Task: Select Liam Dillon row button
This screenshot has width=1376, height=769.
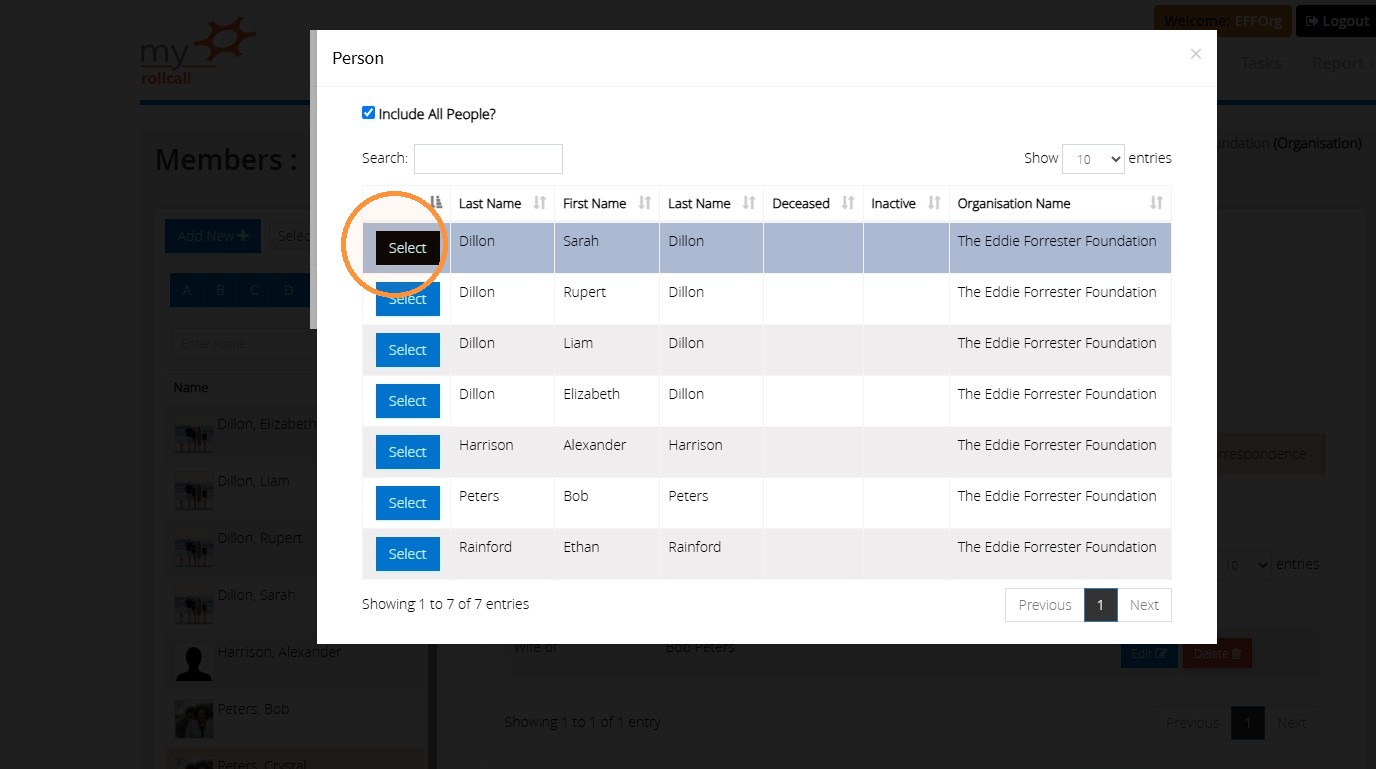Action: point(408,350)
